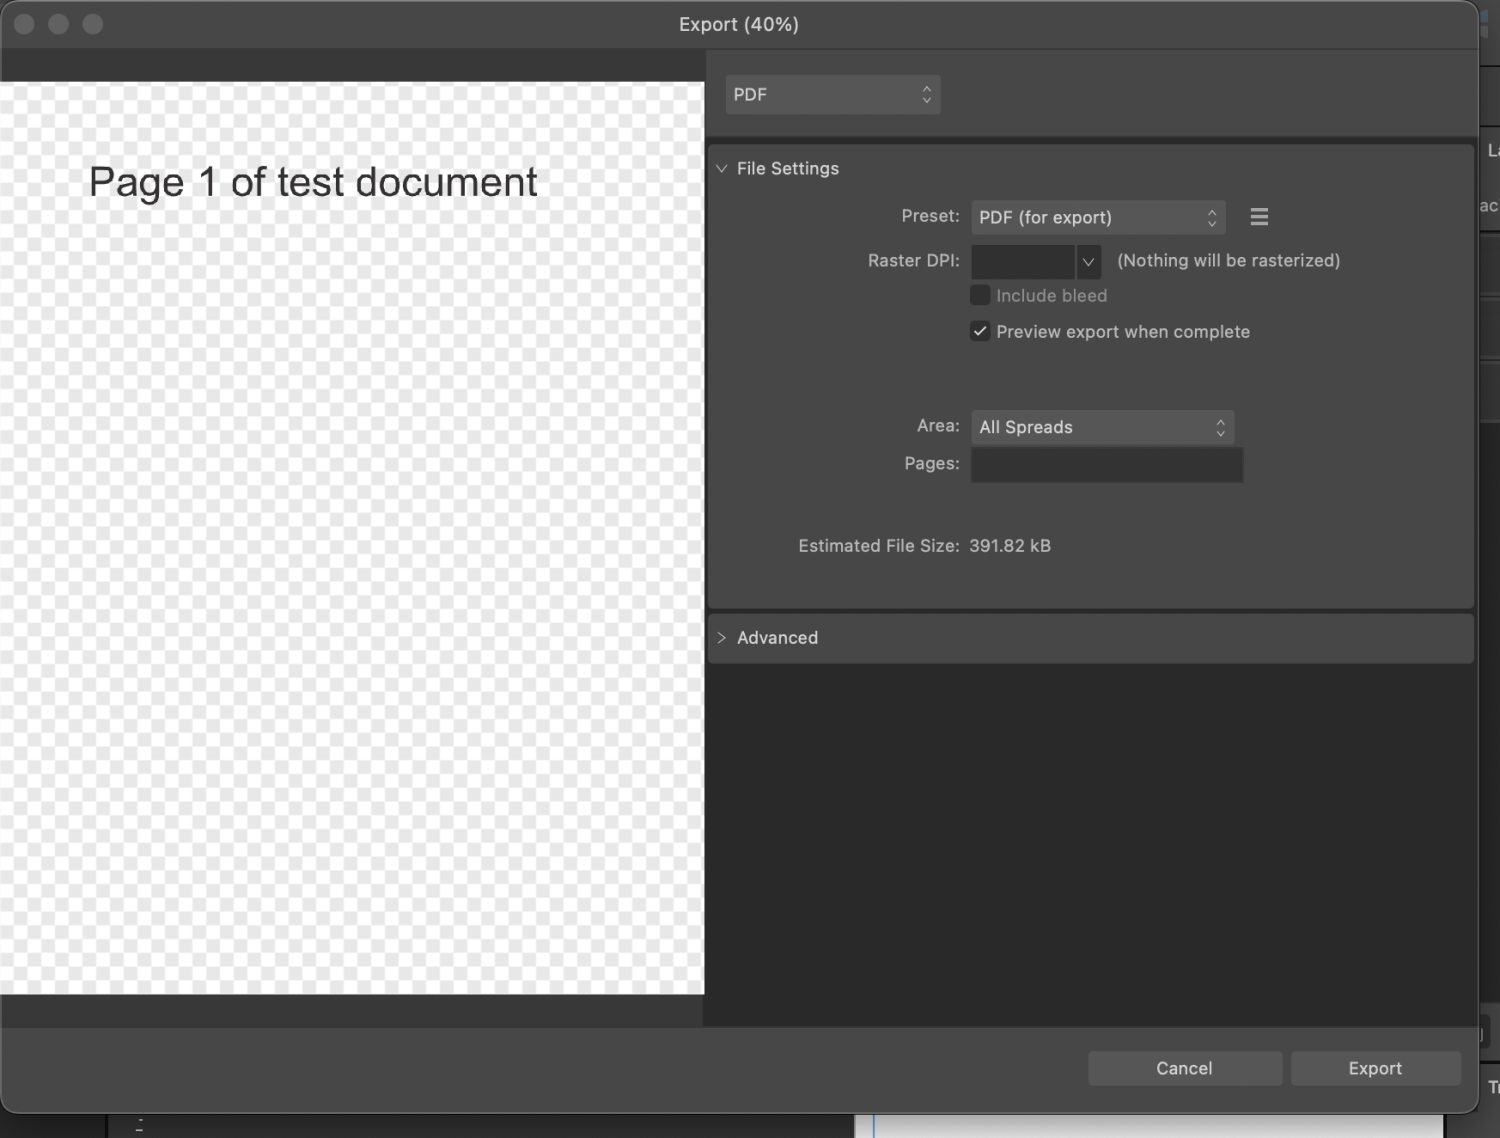Click the green zoom window button
This screenshot has width=1500, height=1138.
[92, 24]
